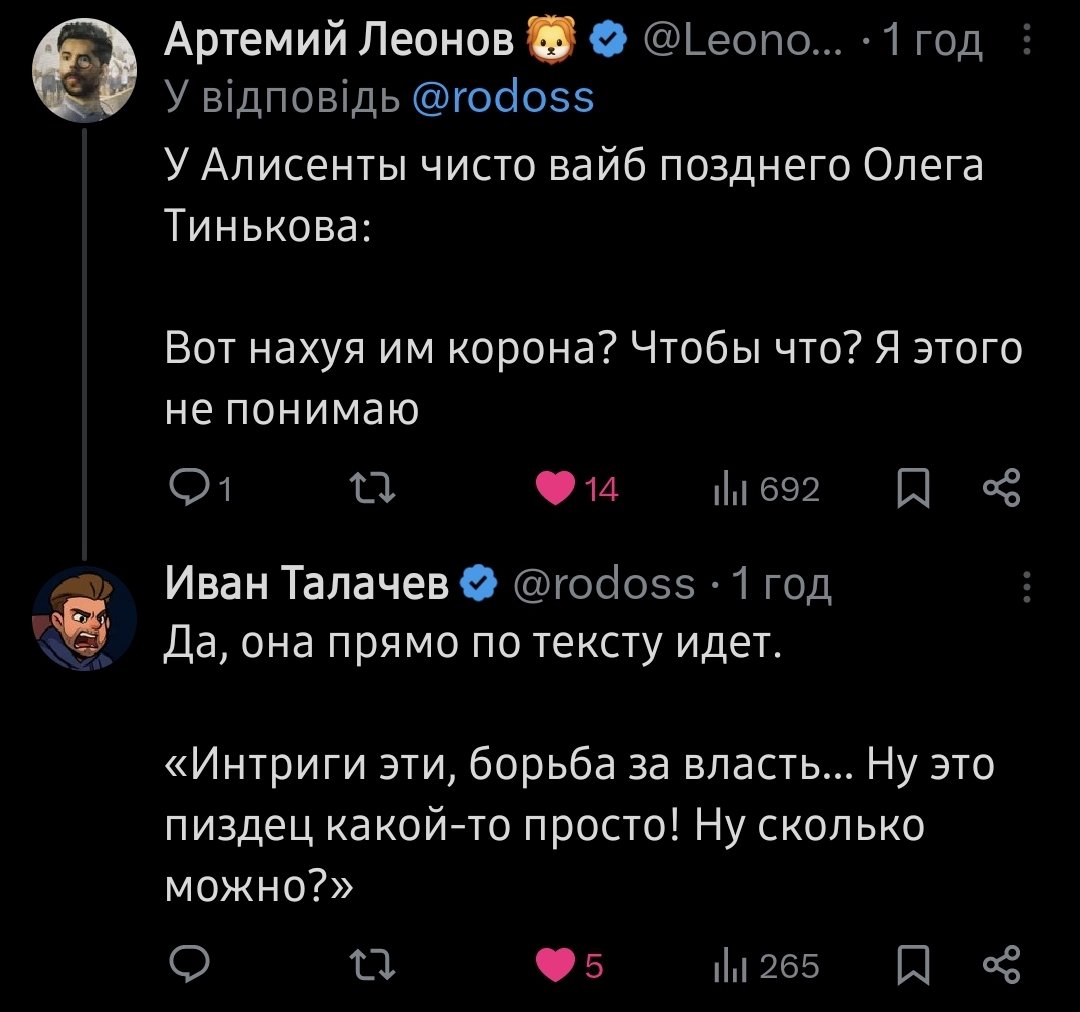Screen dimensions: 1080x1012
Task: Bookmark Артемий Леонов's tweet
Action: pyautogui.click(x=913, y=489)
